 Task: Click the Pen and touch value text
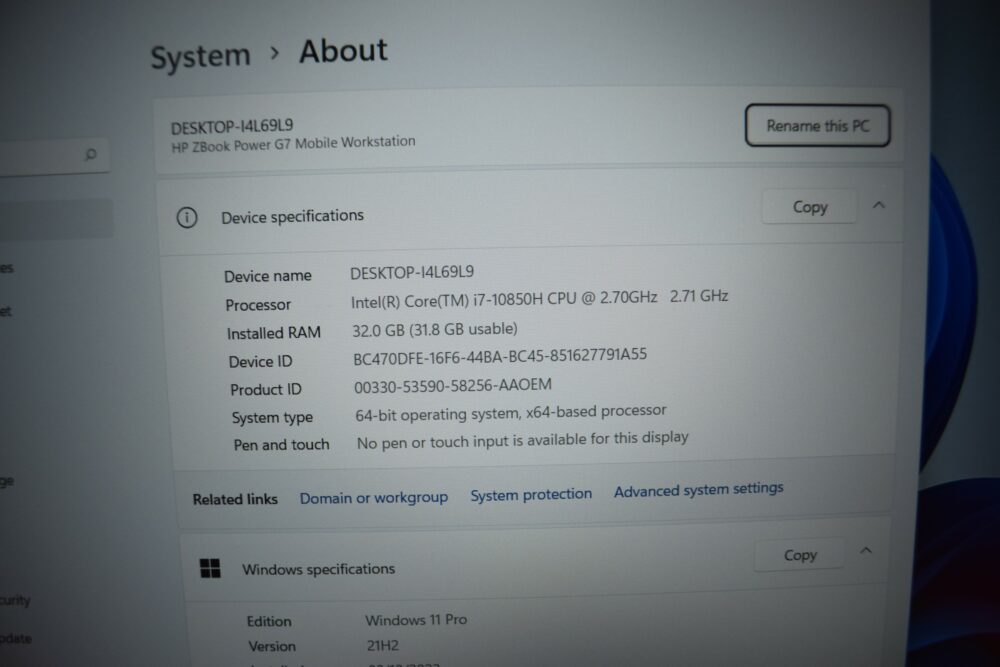coord(522,440)
